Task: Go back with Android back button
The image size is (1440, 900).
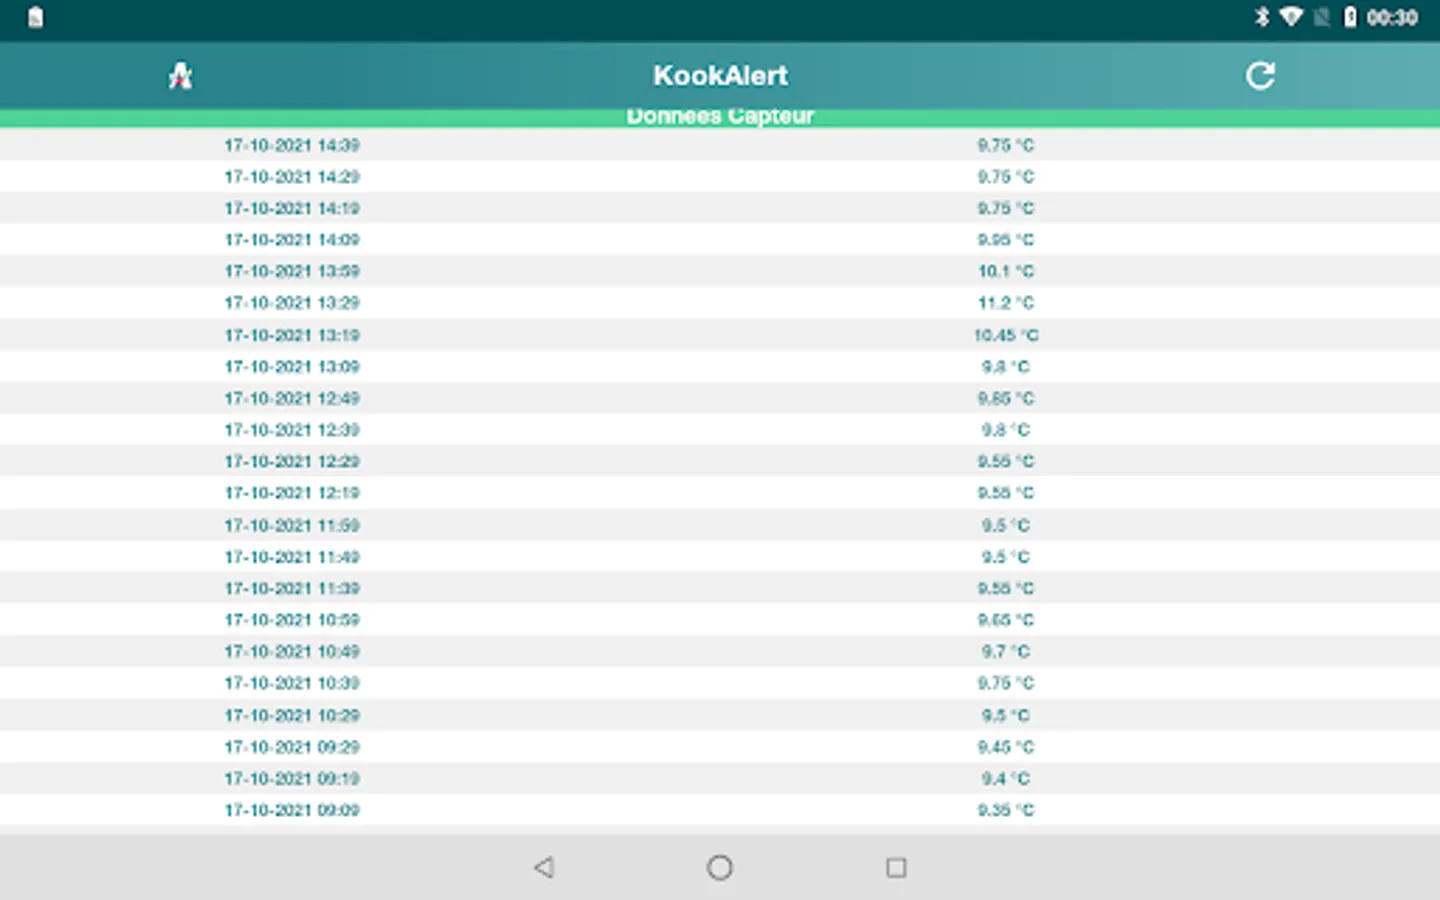Action: 544,867
